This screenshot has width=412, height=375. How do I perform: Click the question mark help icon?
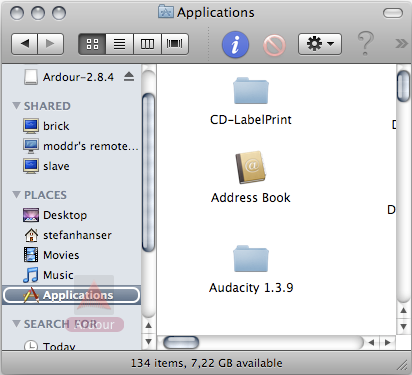click(x=366, y=43)
